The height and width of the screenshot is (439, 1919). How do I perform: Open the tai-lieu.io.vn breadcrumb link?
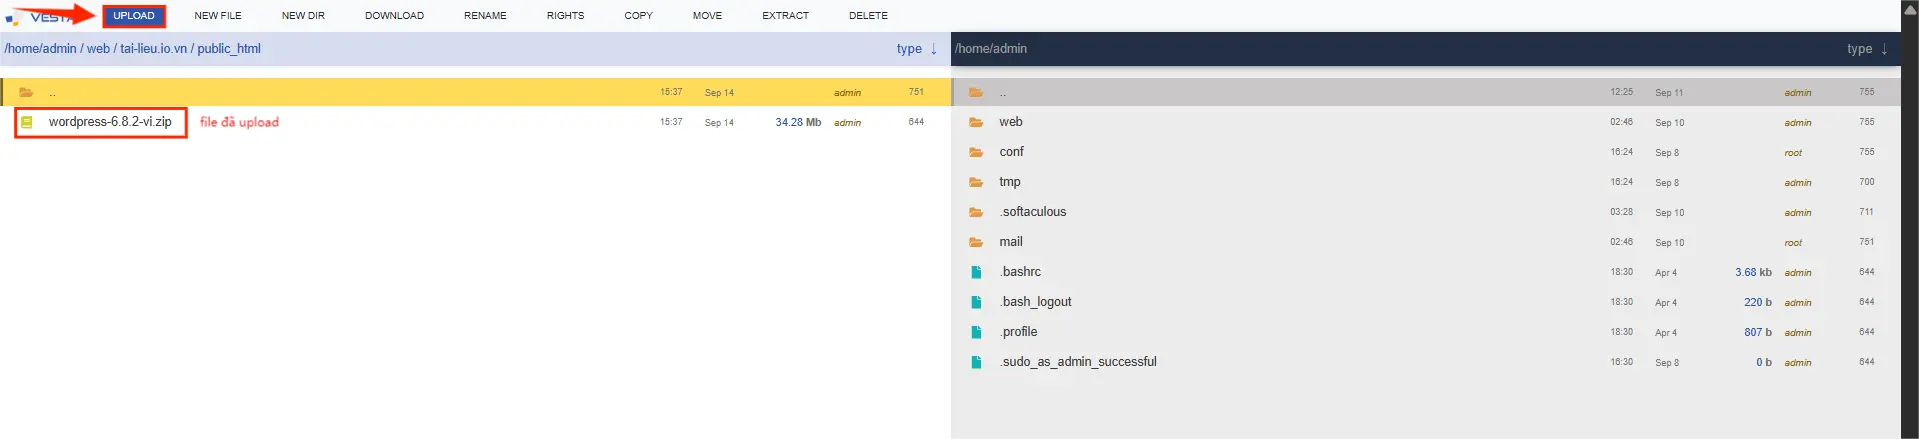click(x=153, y=49)
